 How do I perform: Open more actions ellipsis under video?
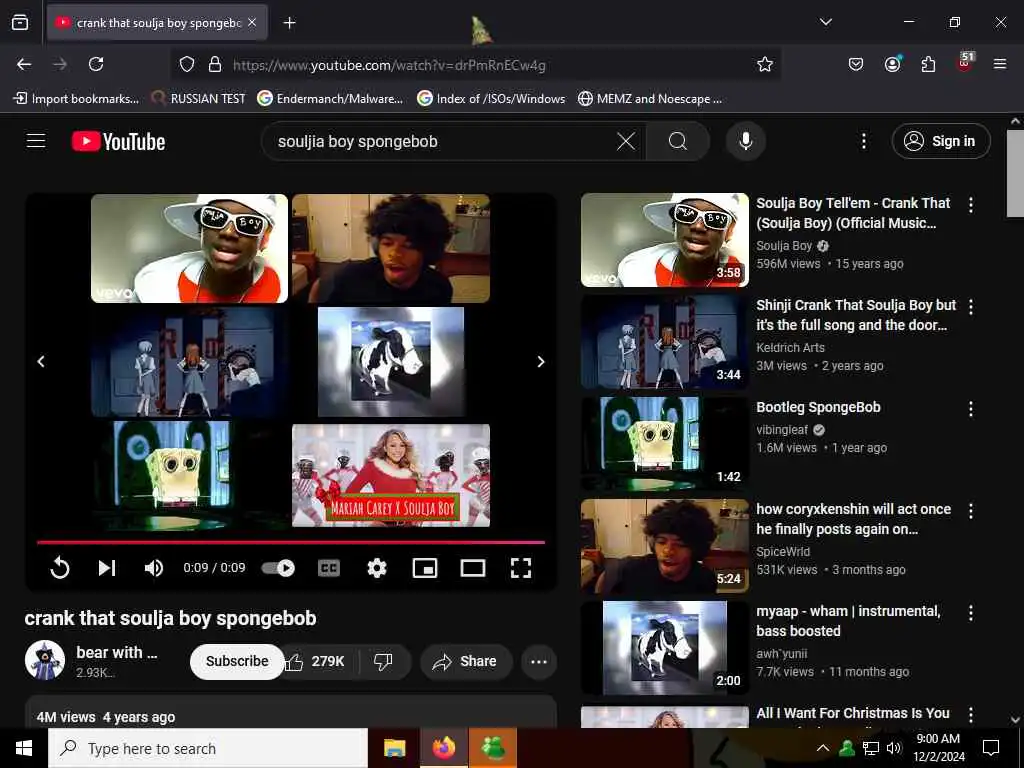click(539, 662)
